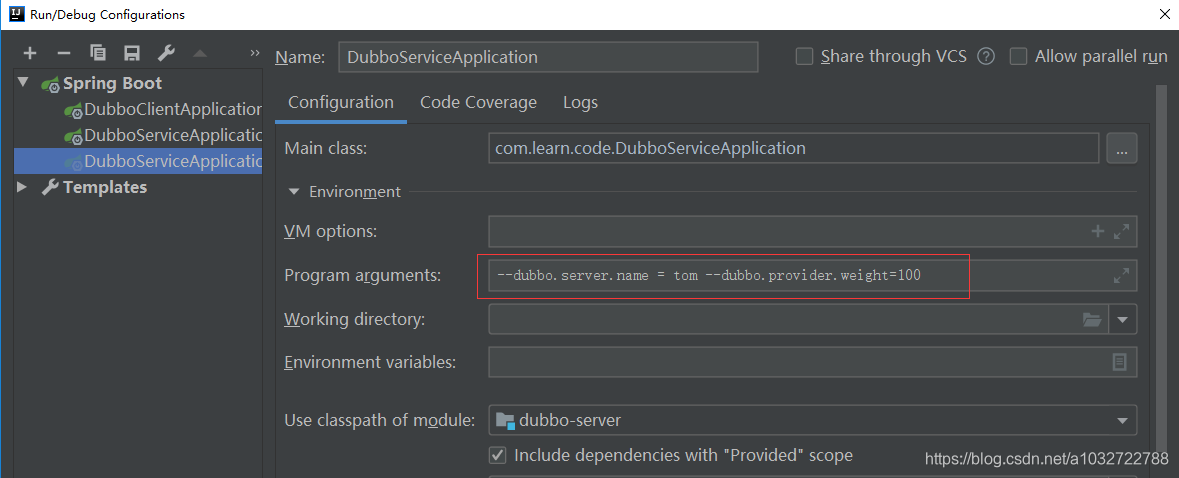The width and height of the screenshot is (1179, 478).
Task: Save configuration with the disk icon
Action: 132,53
